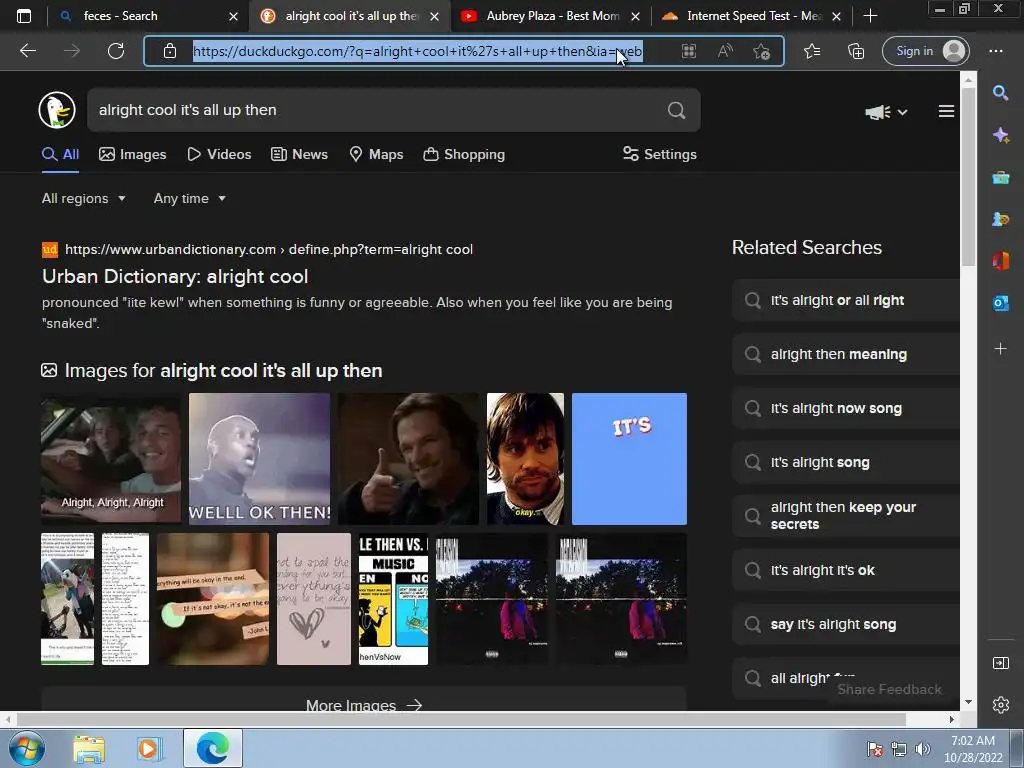Open Discover sparkle icon in sidebar
1024x768 pixels.
(x=1000, y=135)
